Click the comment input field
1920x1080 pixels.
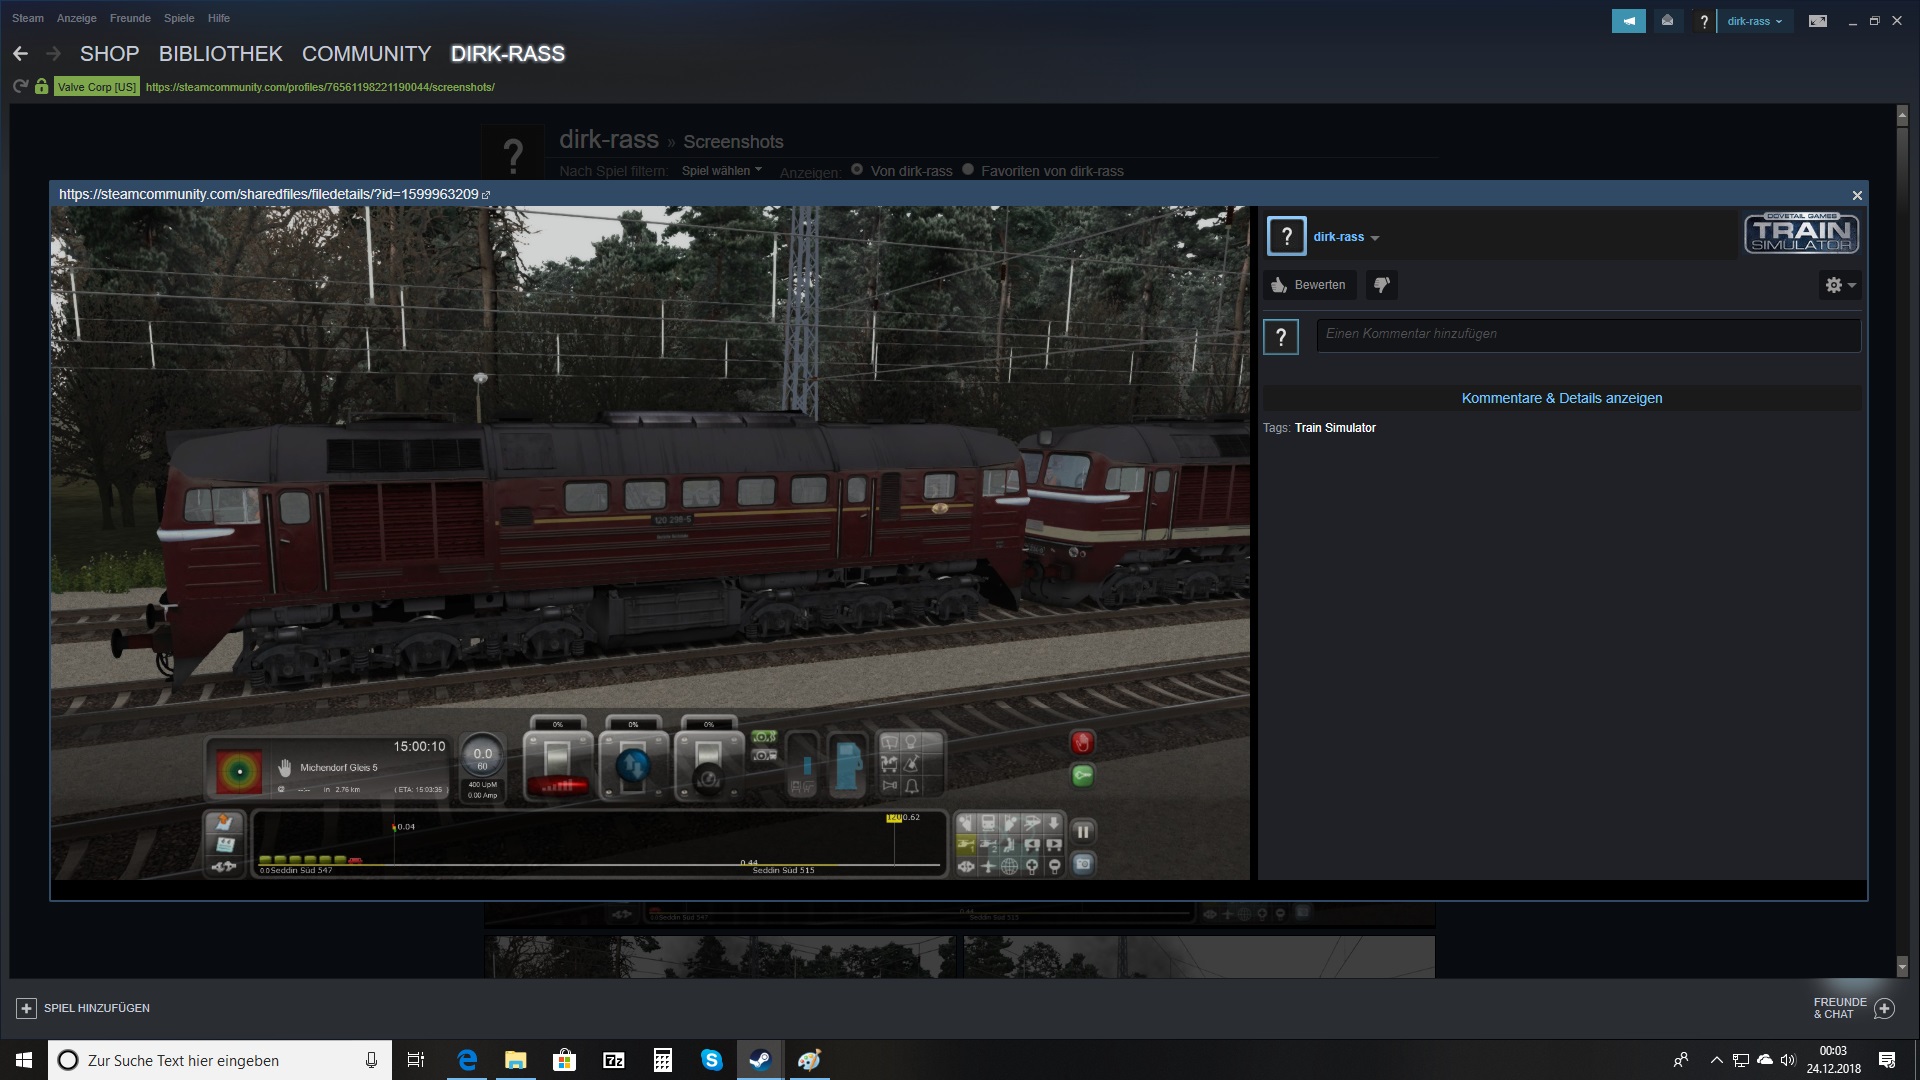[x=1587, y=334]
